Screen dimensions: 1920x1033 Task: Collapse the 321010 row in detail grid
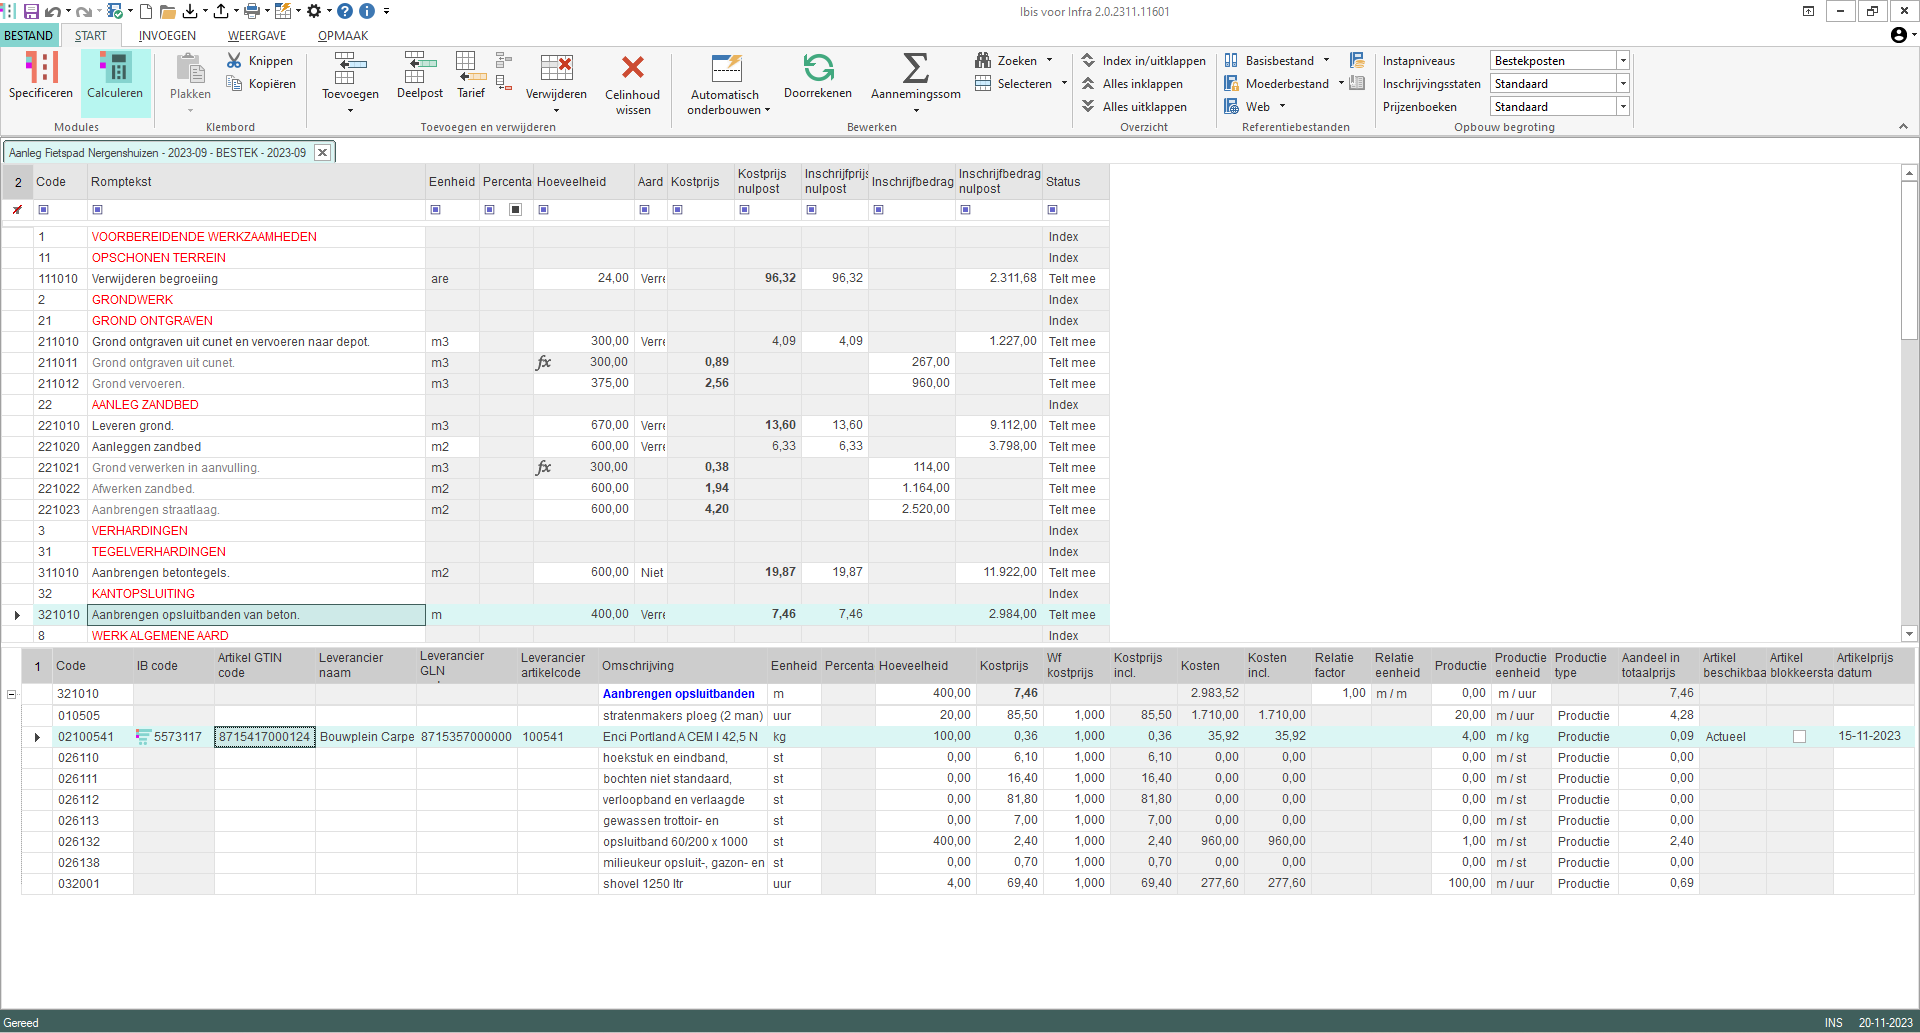coord(11,694)
